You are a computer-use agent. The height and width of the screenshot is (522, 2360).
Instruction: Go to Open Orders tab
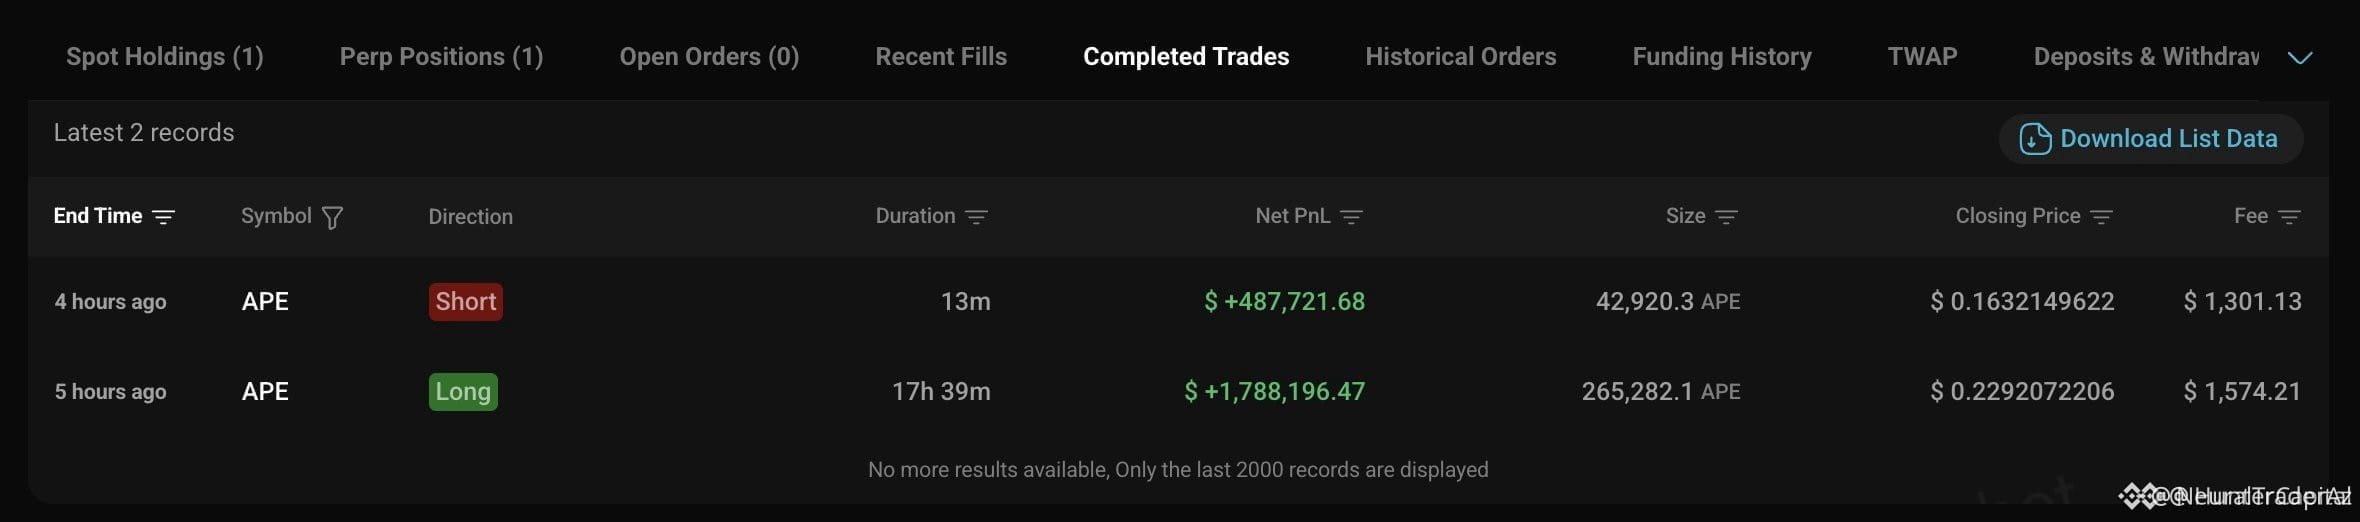pos(709,57)
